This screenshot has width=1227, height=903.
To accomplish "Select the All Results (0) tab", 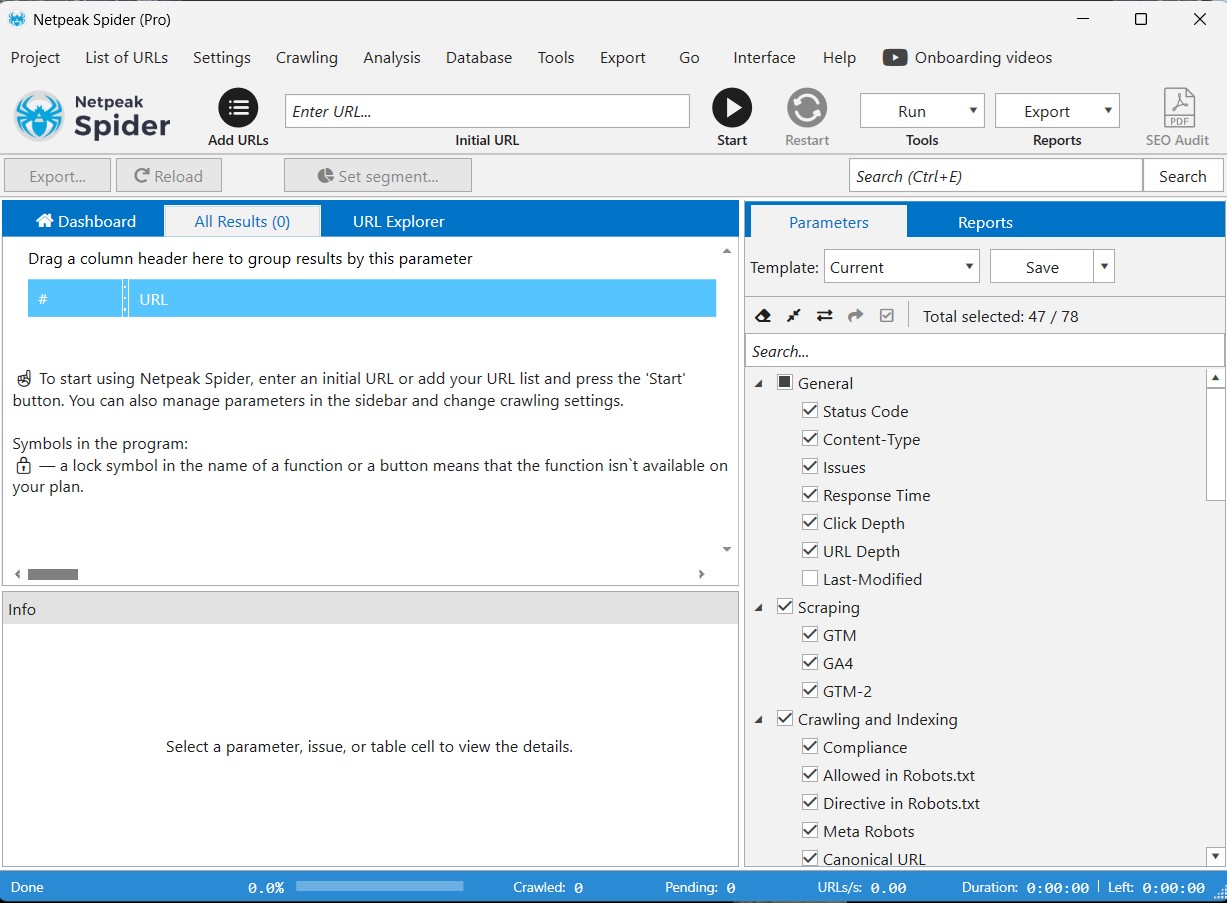I will coord(242,221).
